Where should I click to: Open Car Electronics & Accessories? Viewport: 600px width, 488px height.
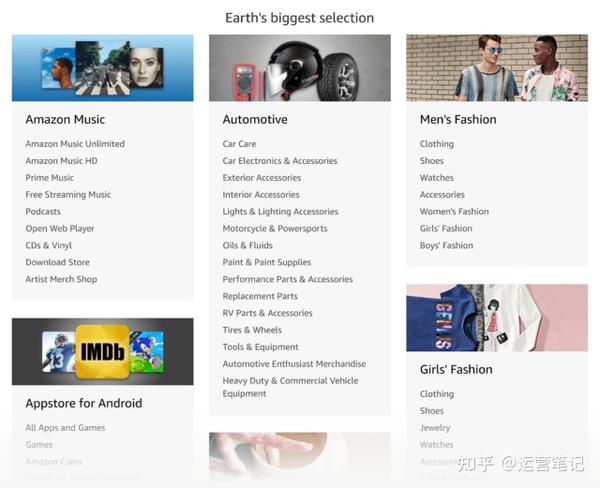click(280, 161)
